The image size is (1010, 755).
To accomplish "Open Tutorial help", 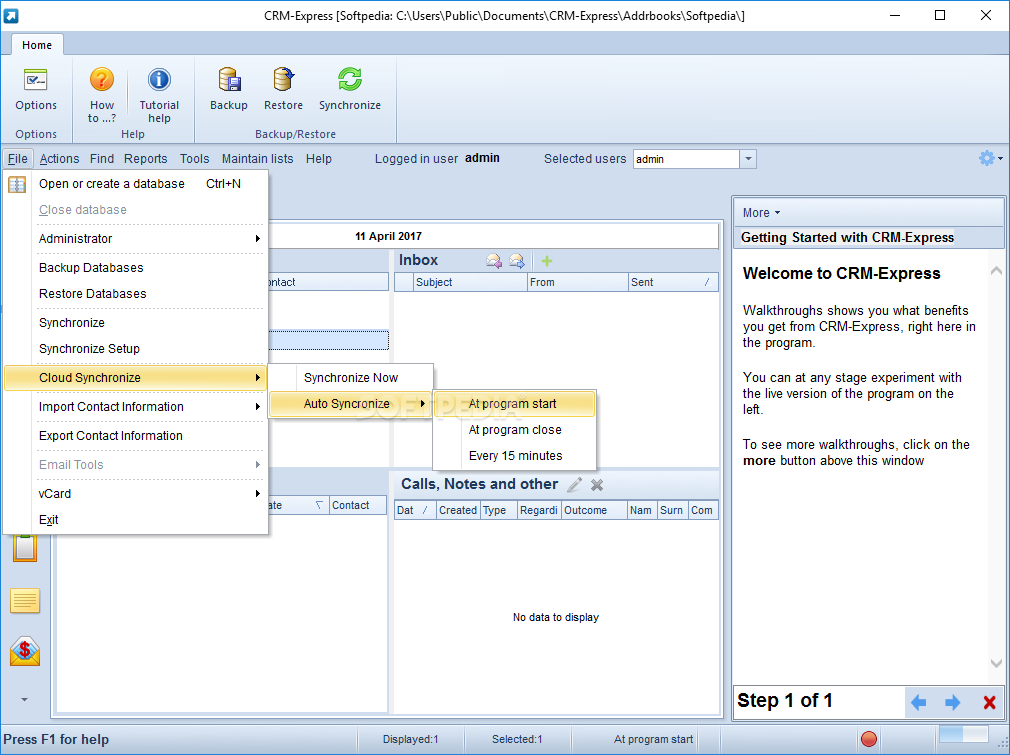I will click(159, 95).
